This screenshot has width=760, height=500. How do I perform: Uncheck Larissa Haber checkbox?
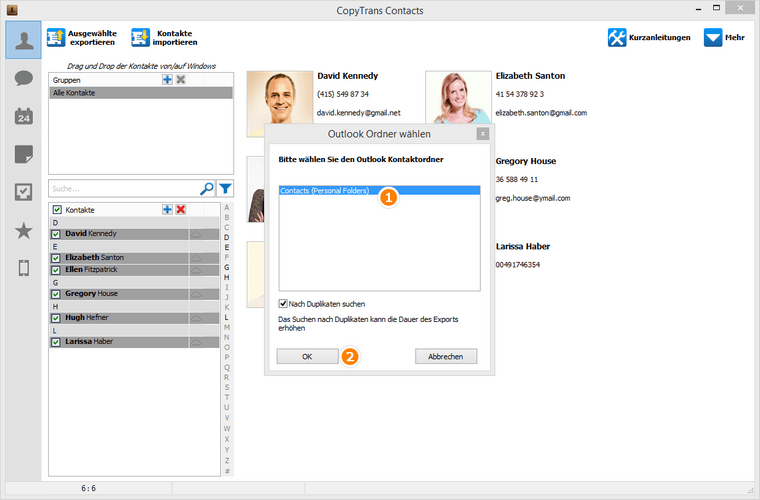[56, 342]
